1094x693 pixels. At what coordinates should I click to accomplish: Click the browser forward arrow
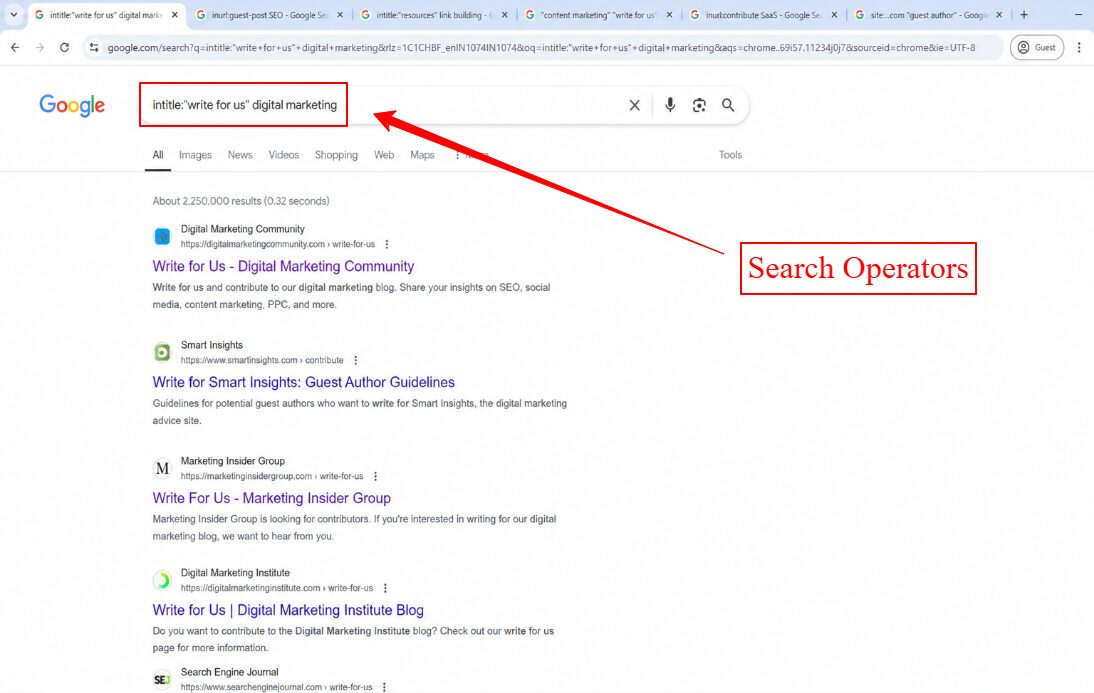(40, 47)
